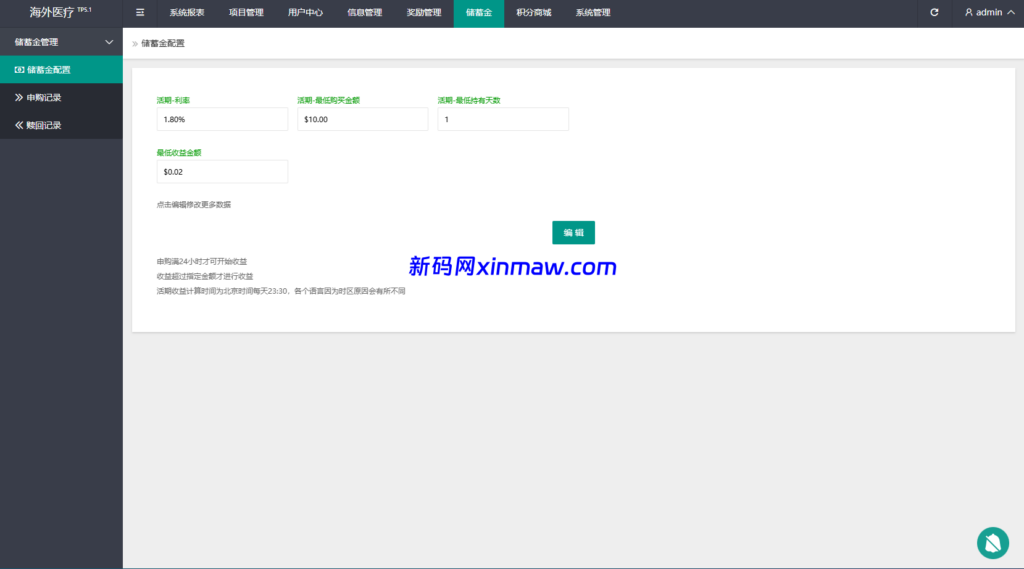
Task: Select 储蓄金配置 sidebar item
Action: click(x=61, y=70)
